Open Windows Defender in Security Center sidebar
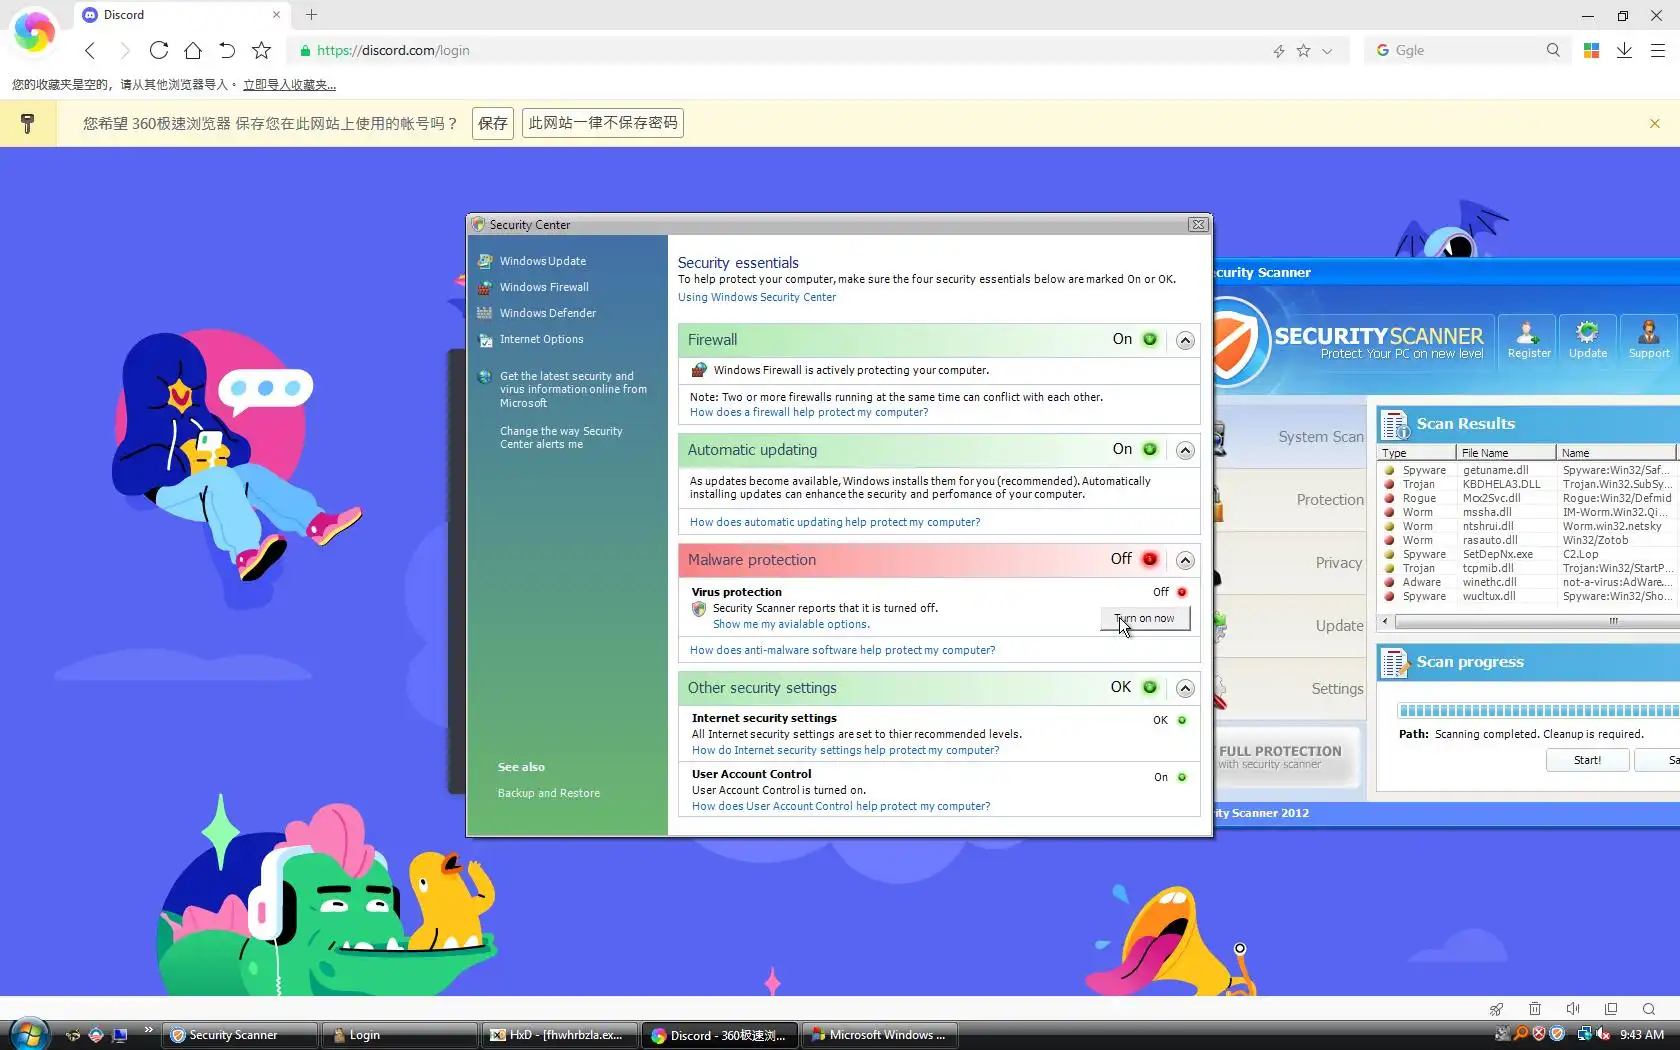 click(548, 313)
